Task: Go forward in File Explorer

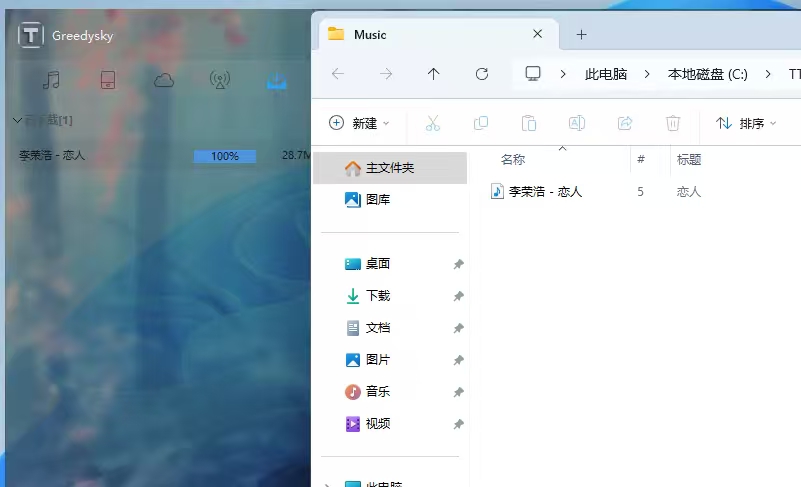Action: 386,74
